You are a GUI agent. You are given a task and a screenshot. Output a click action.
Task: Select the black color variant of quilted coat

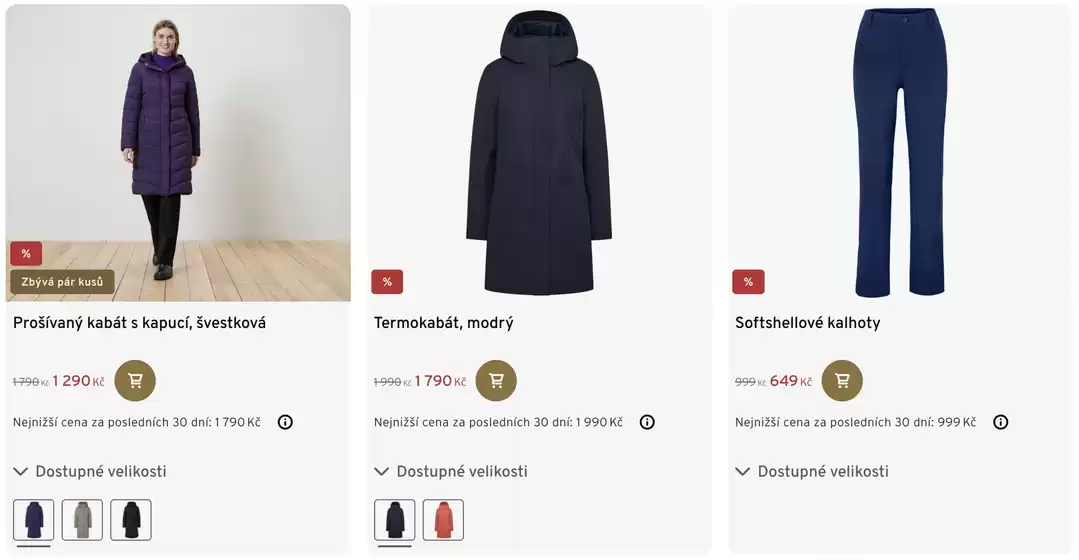131,520
